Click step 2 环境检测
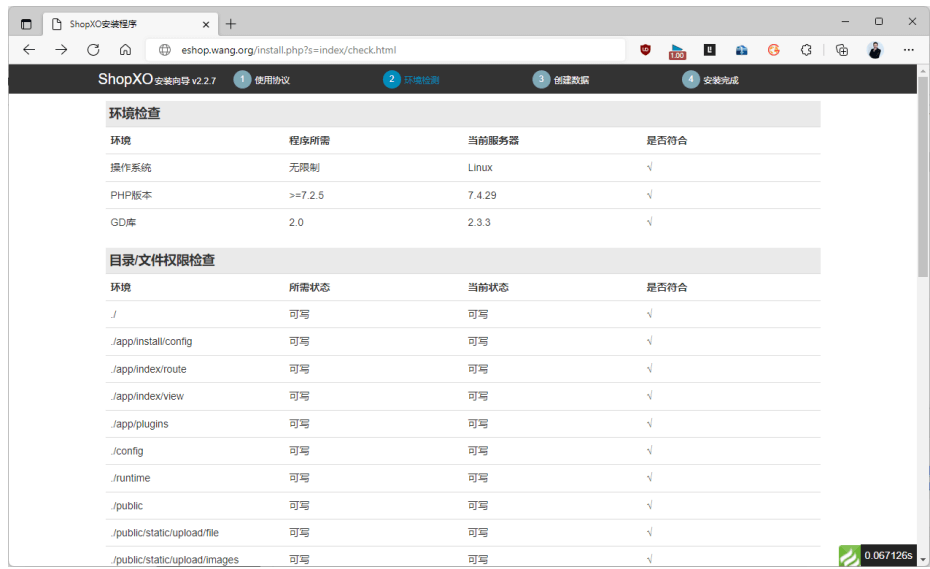Image resolution: width=930 pixels, height=569 pixels. (x=412, y=80)
